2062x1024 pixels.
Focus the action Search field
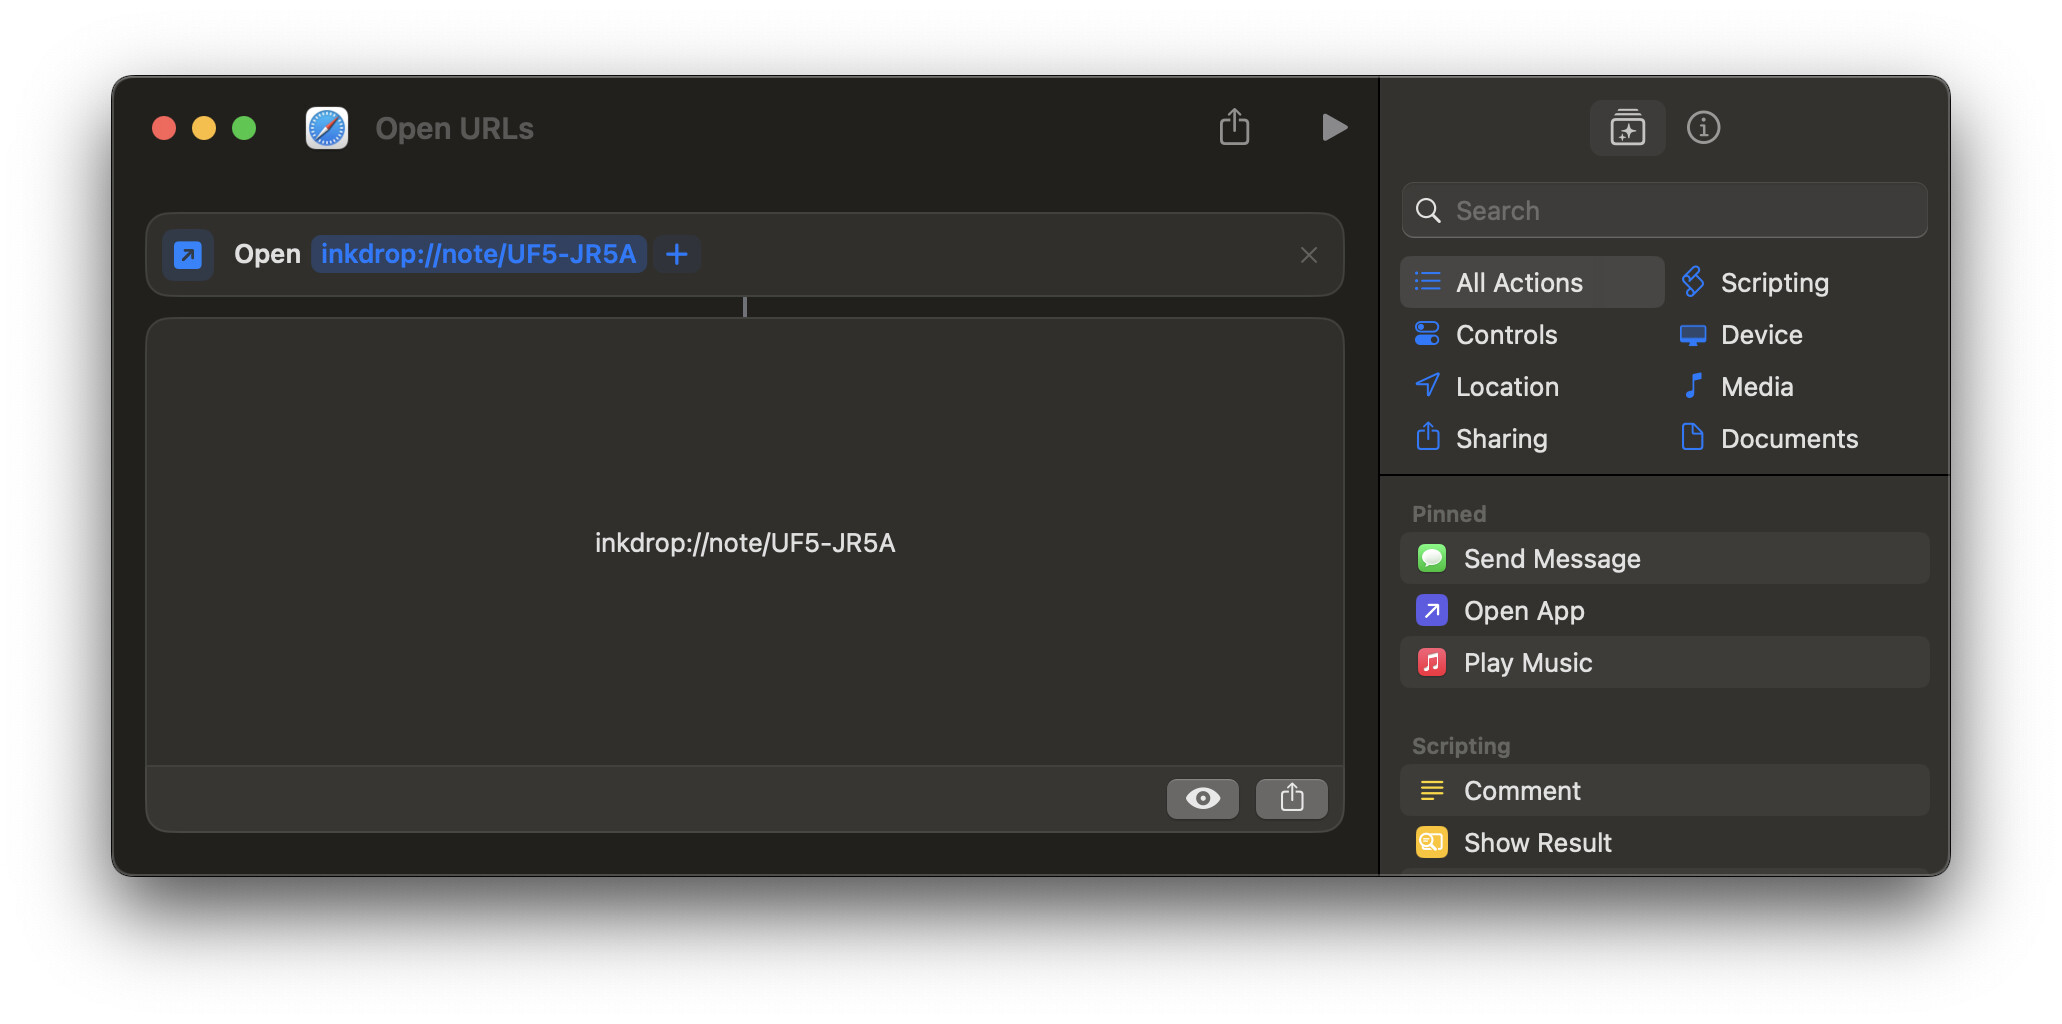coord(1664,210)
